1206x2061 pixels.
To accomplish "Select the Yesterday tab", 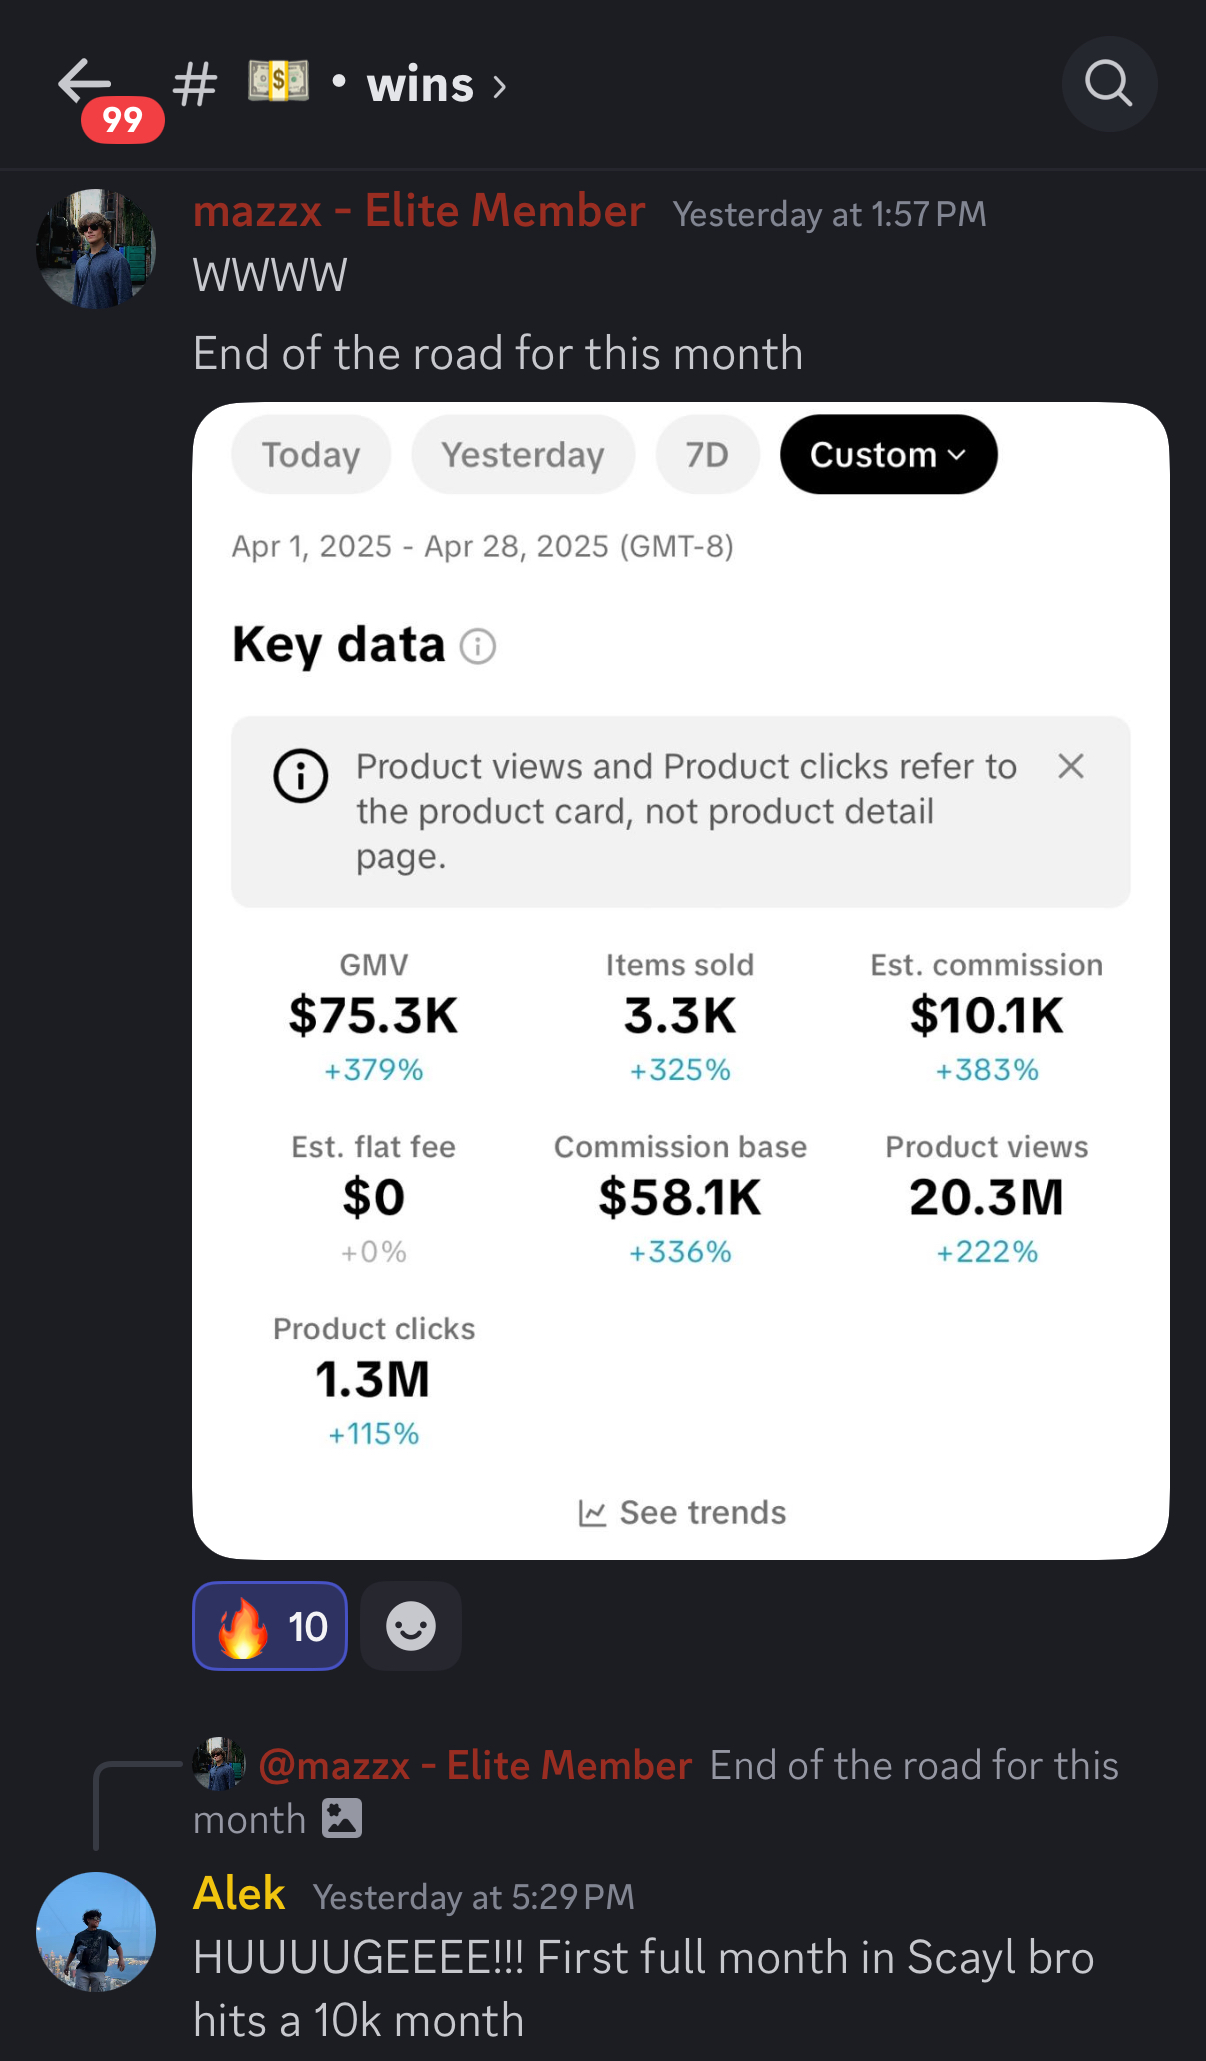I will click(x=523, y=455).
